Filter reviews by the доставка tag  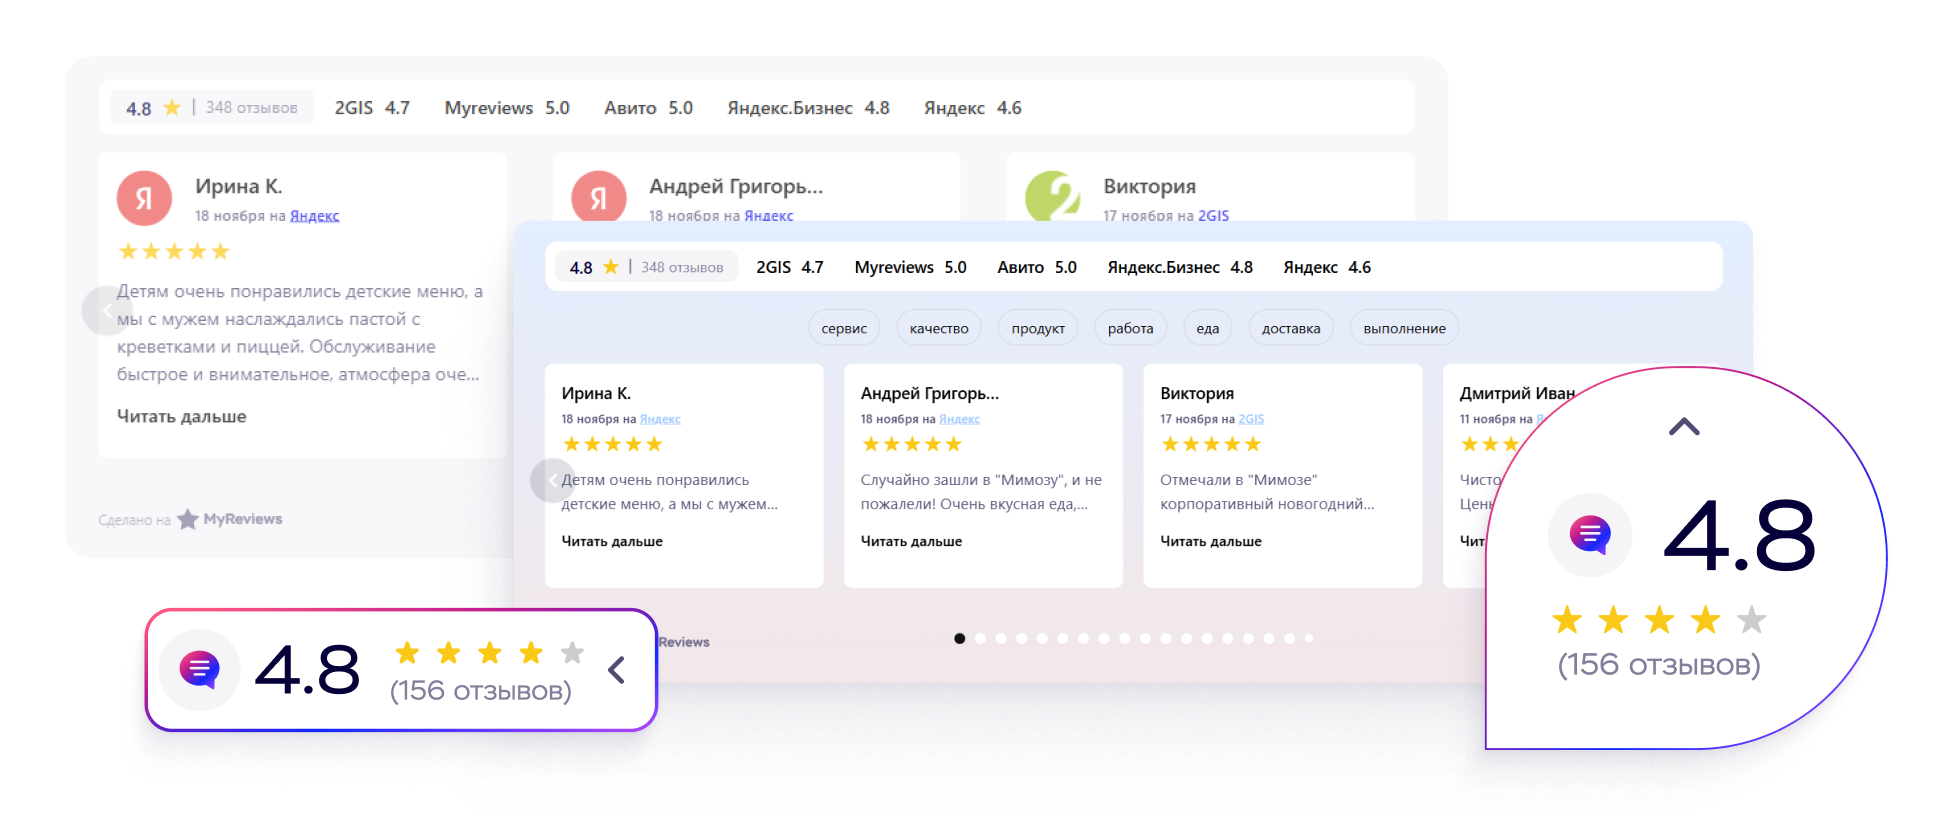(1291, 328)
